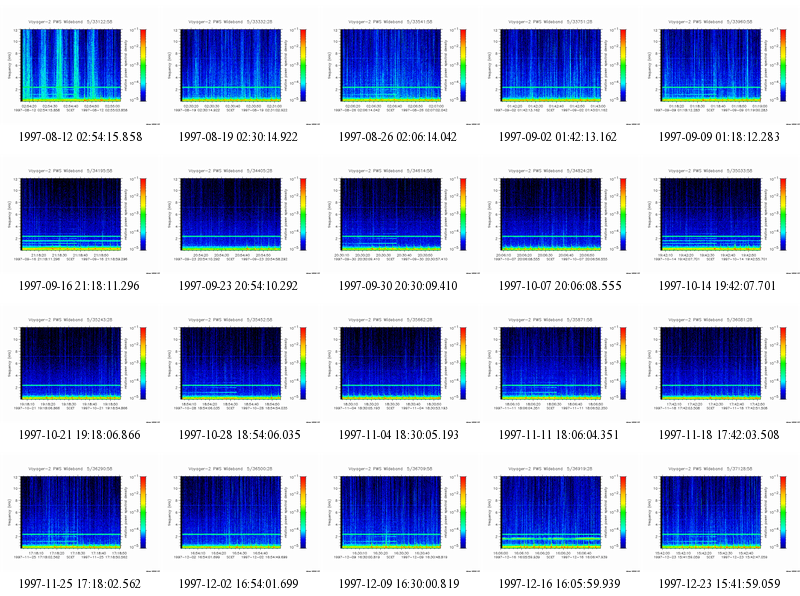The height and width of the screenshot is (596, 800).
Task: Click the caption text 1997-08-19 02:30:14.922
Action: click(238, 137)
